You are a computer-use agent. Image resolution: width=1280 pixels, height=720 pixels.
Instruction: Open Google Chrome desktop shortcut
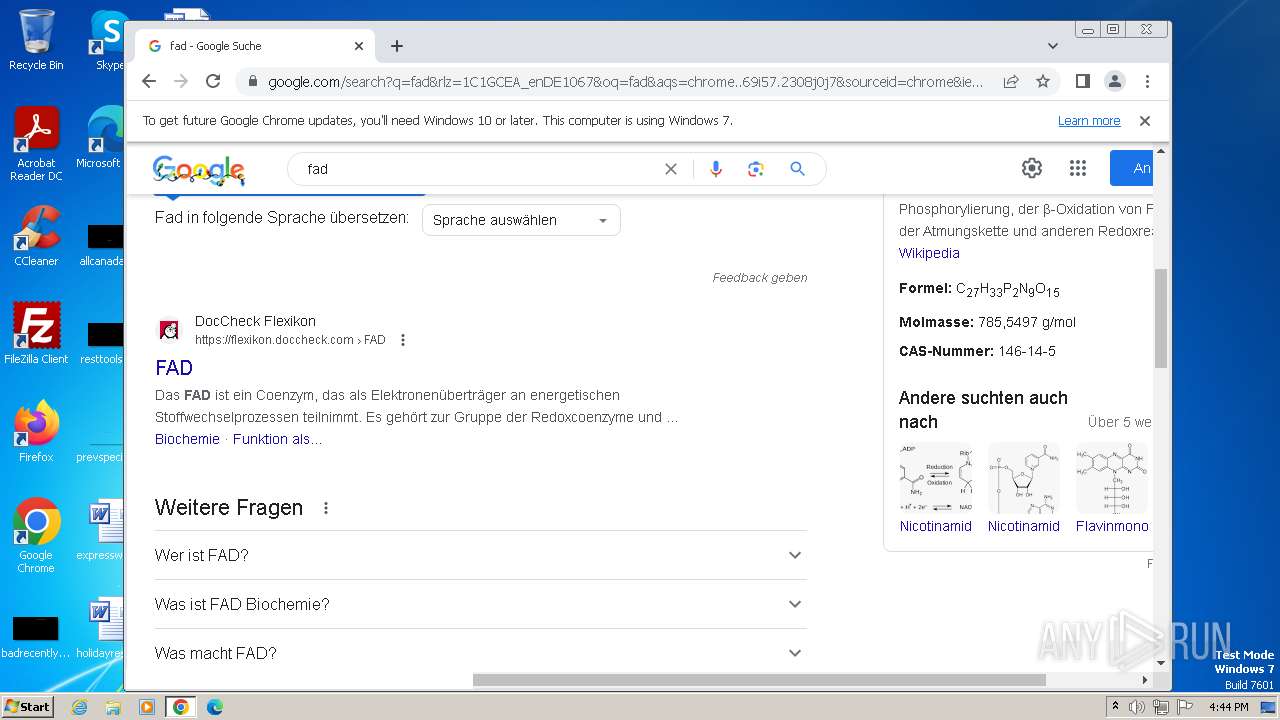coord(36,536)
